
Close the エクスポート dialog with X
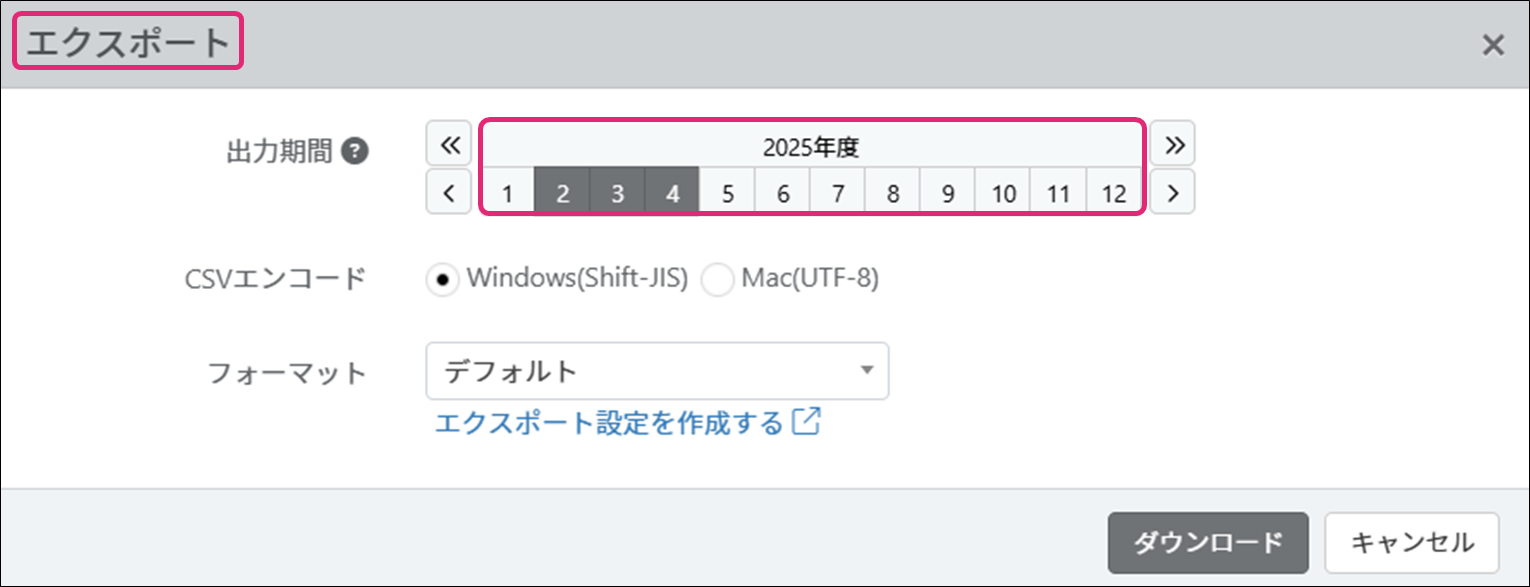point(1493,45)
